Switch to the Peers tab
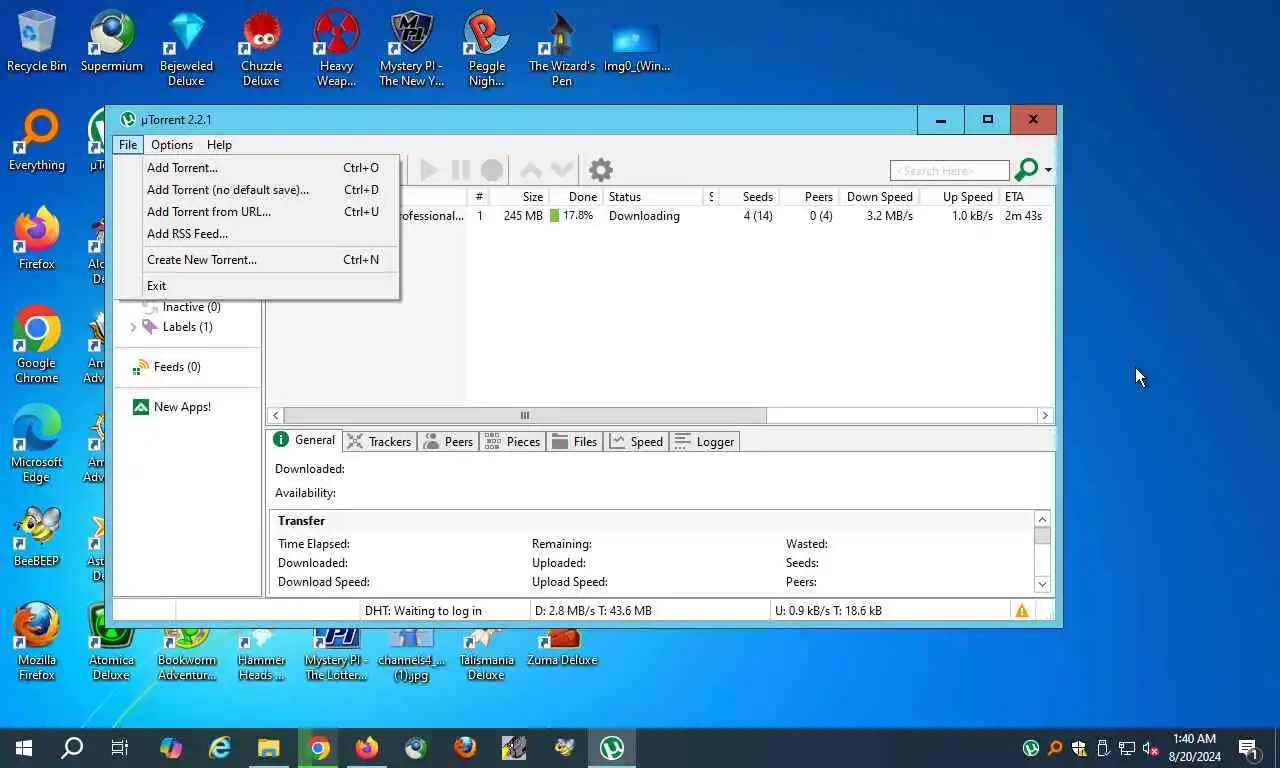Viewport: 1280px width, 768px height. [448, 441]
